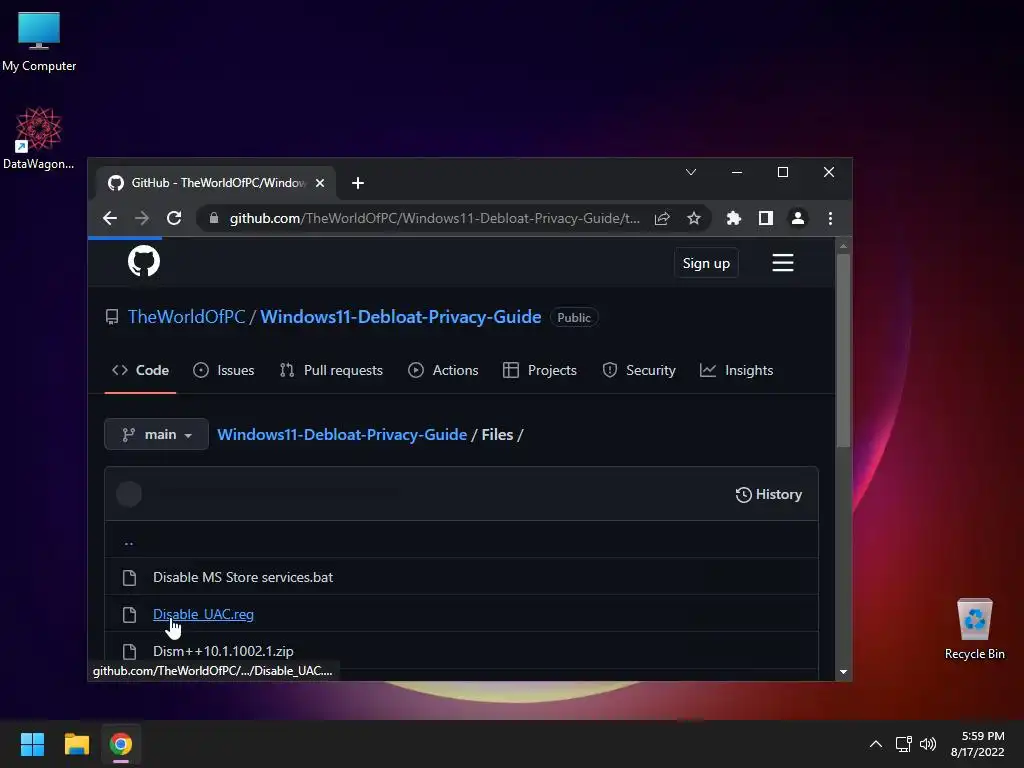Click the network tray icon
Viewport: 1024px width, 768px height.
pyautogui.click(x=903, y=744)
